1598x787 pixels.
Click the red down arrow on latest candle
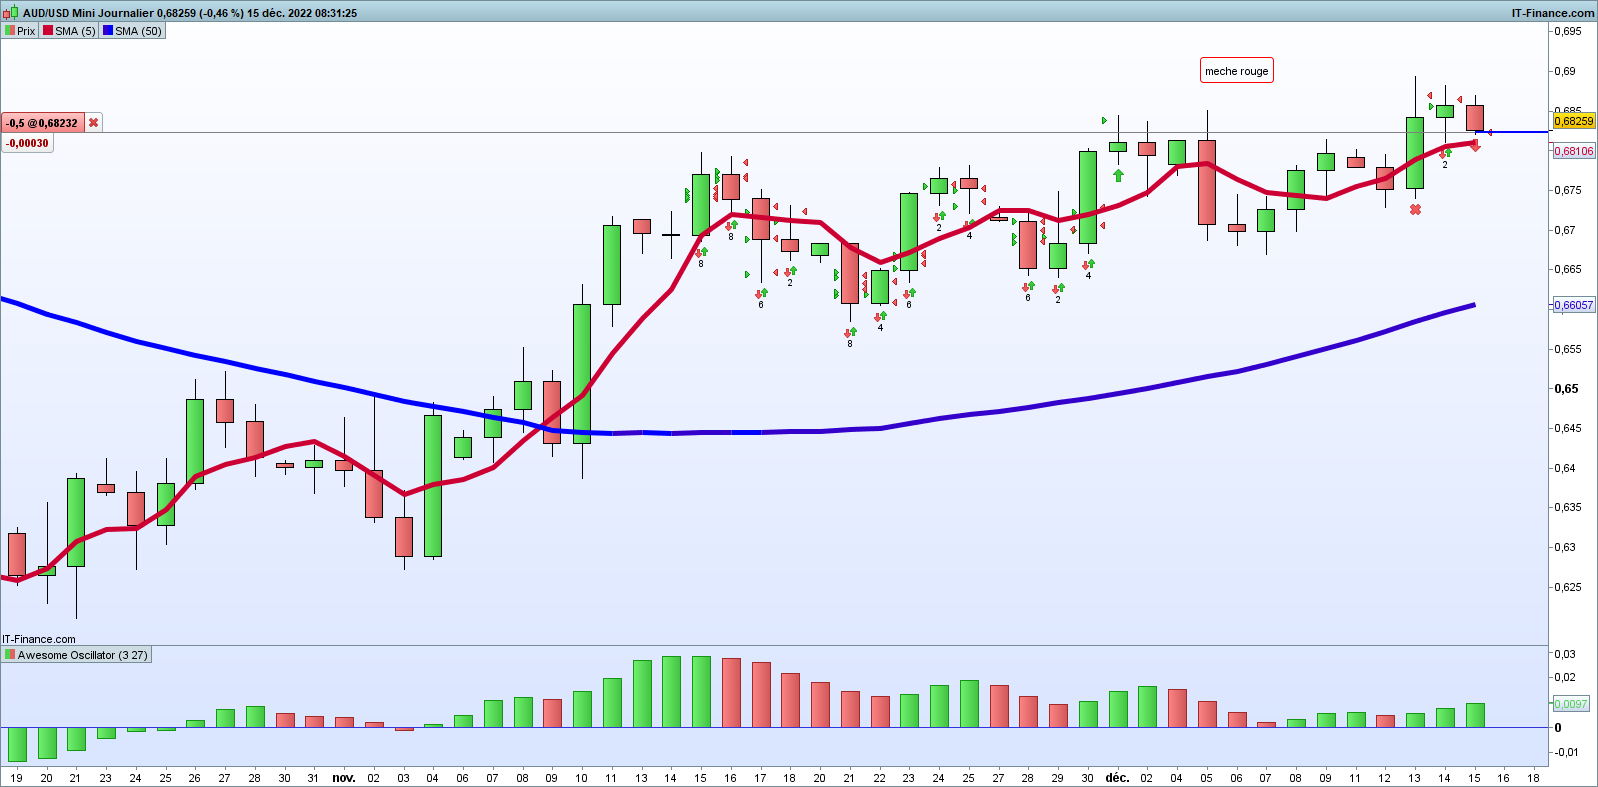tap(1475, 147)
